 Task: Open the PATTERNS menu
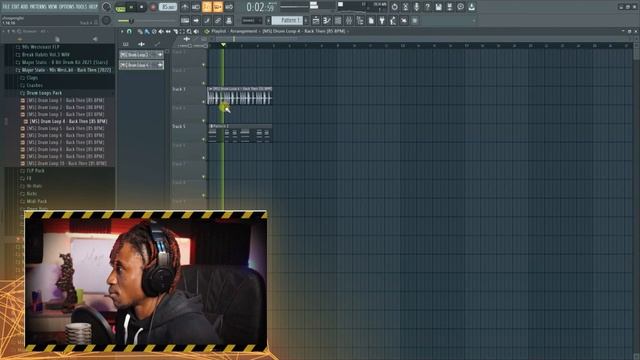click(x=38, y=7)
